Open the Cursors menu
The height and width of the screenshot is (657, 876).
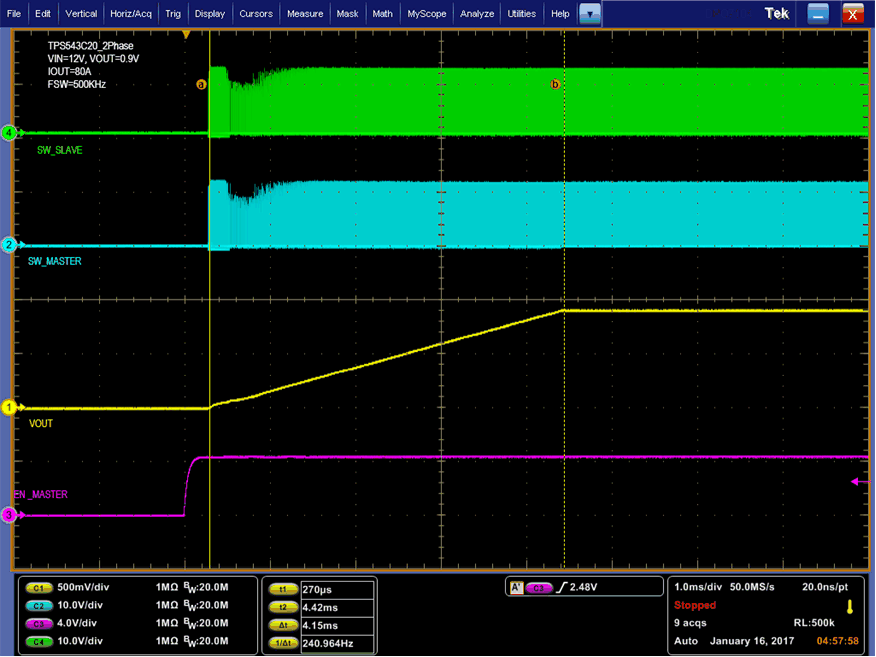click(256, 14)
